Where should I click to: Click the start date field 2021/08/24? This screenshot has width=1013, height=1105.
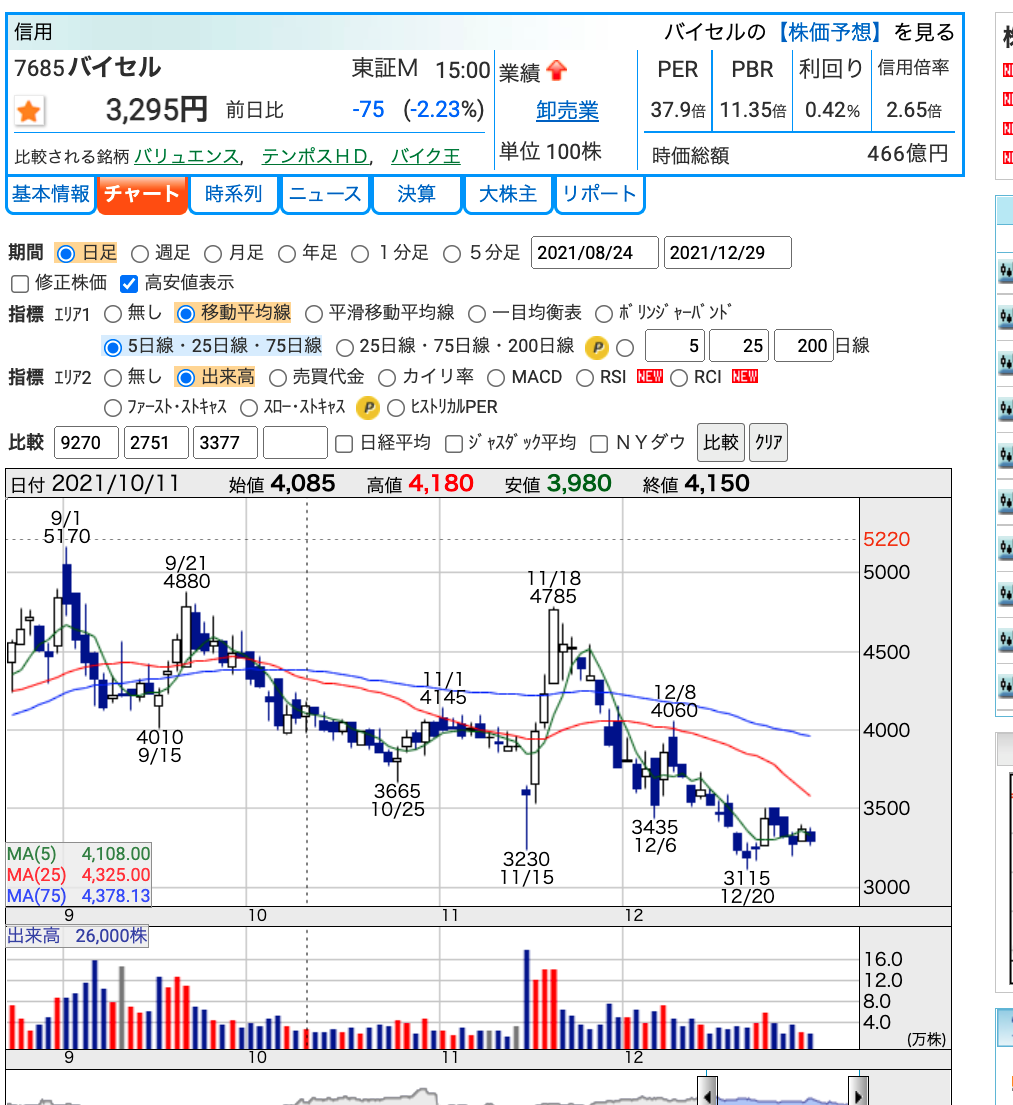(594, 252)
